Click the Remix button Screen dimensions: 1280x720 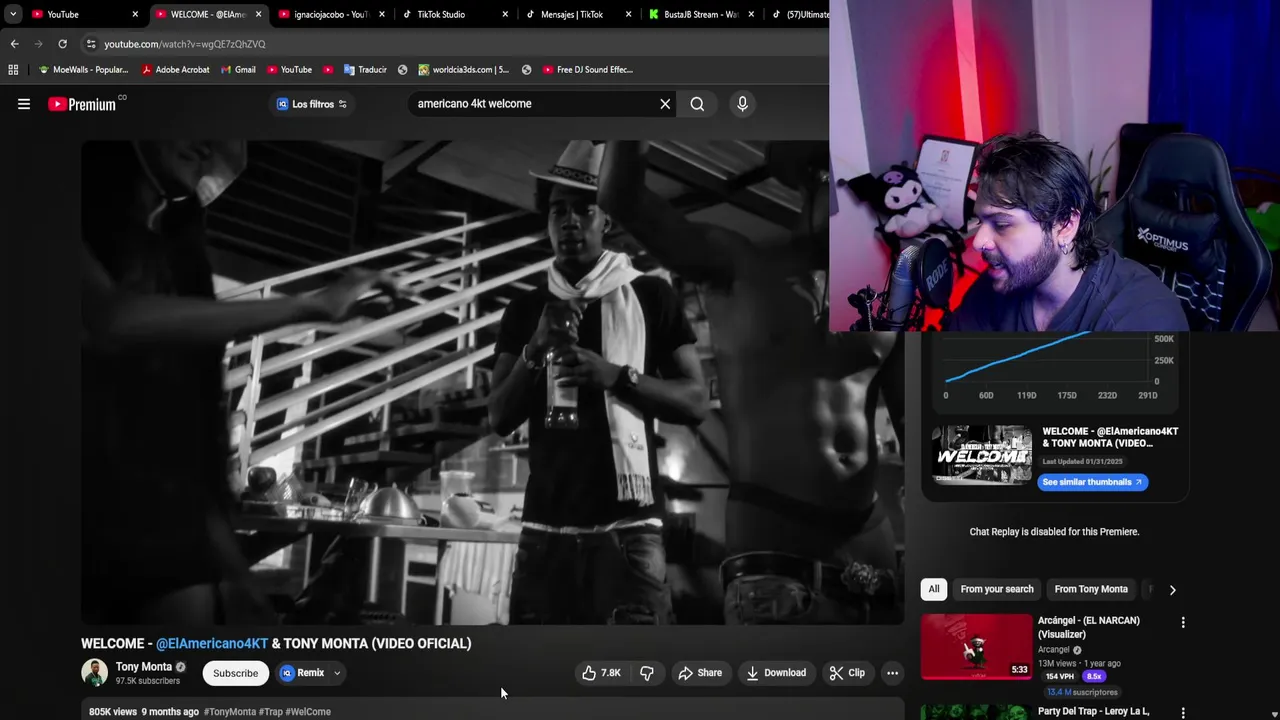point(303,673)
